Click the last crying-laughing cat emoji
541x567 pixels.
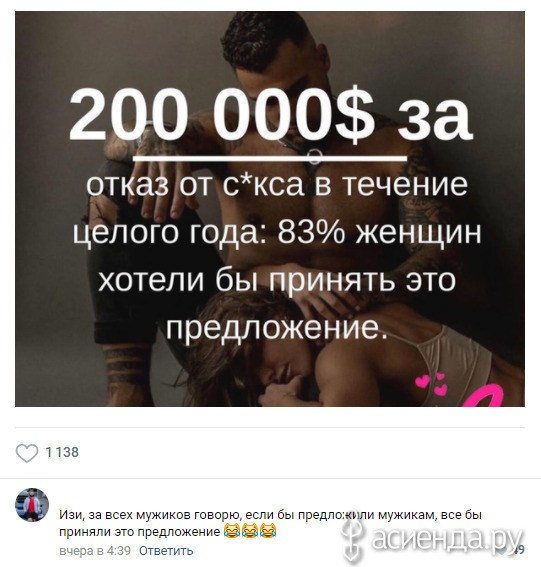[x=268, y=531]
